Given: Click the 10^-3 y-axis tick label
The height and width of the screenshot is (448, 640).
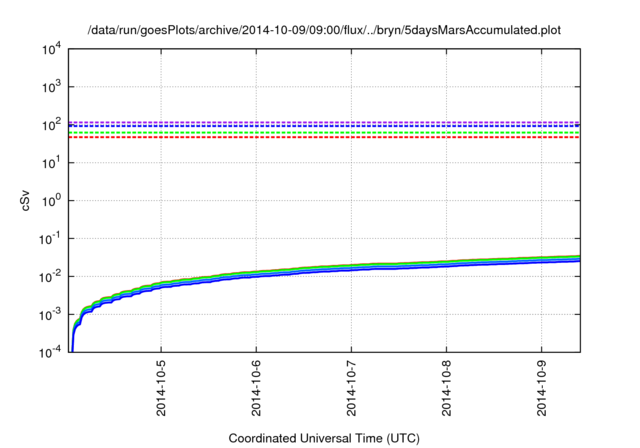Looking at the screenshot, I should (51, 315).
